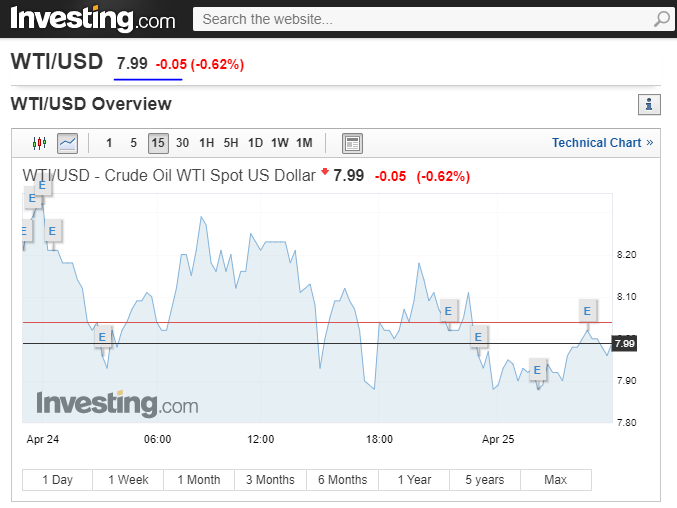Click the search magnifier icon
This screenshot has height=508, width=677.
[x=661, y=19]
